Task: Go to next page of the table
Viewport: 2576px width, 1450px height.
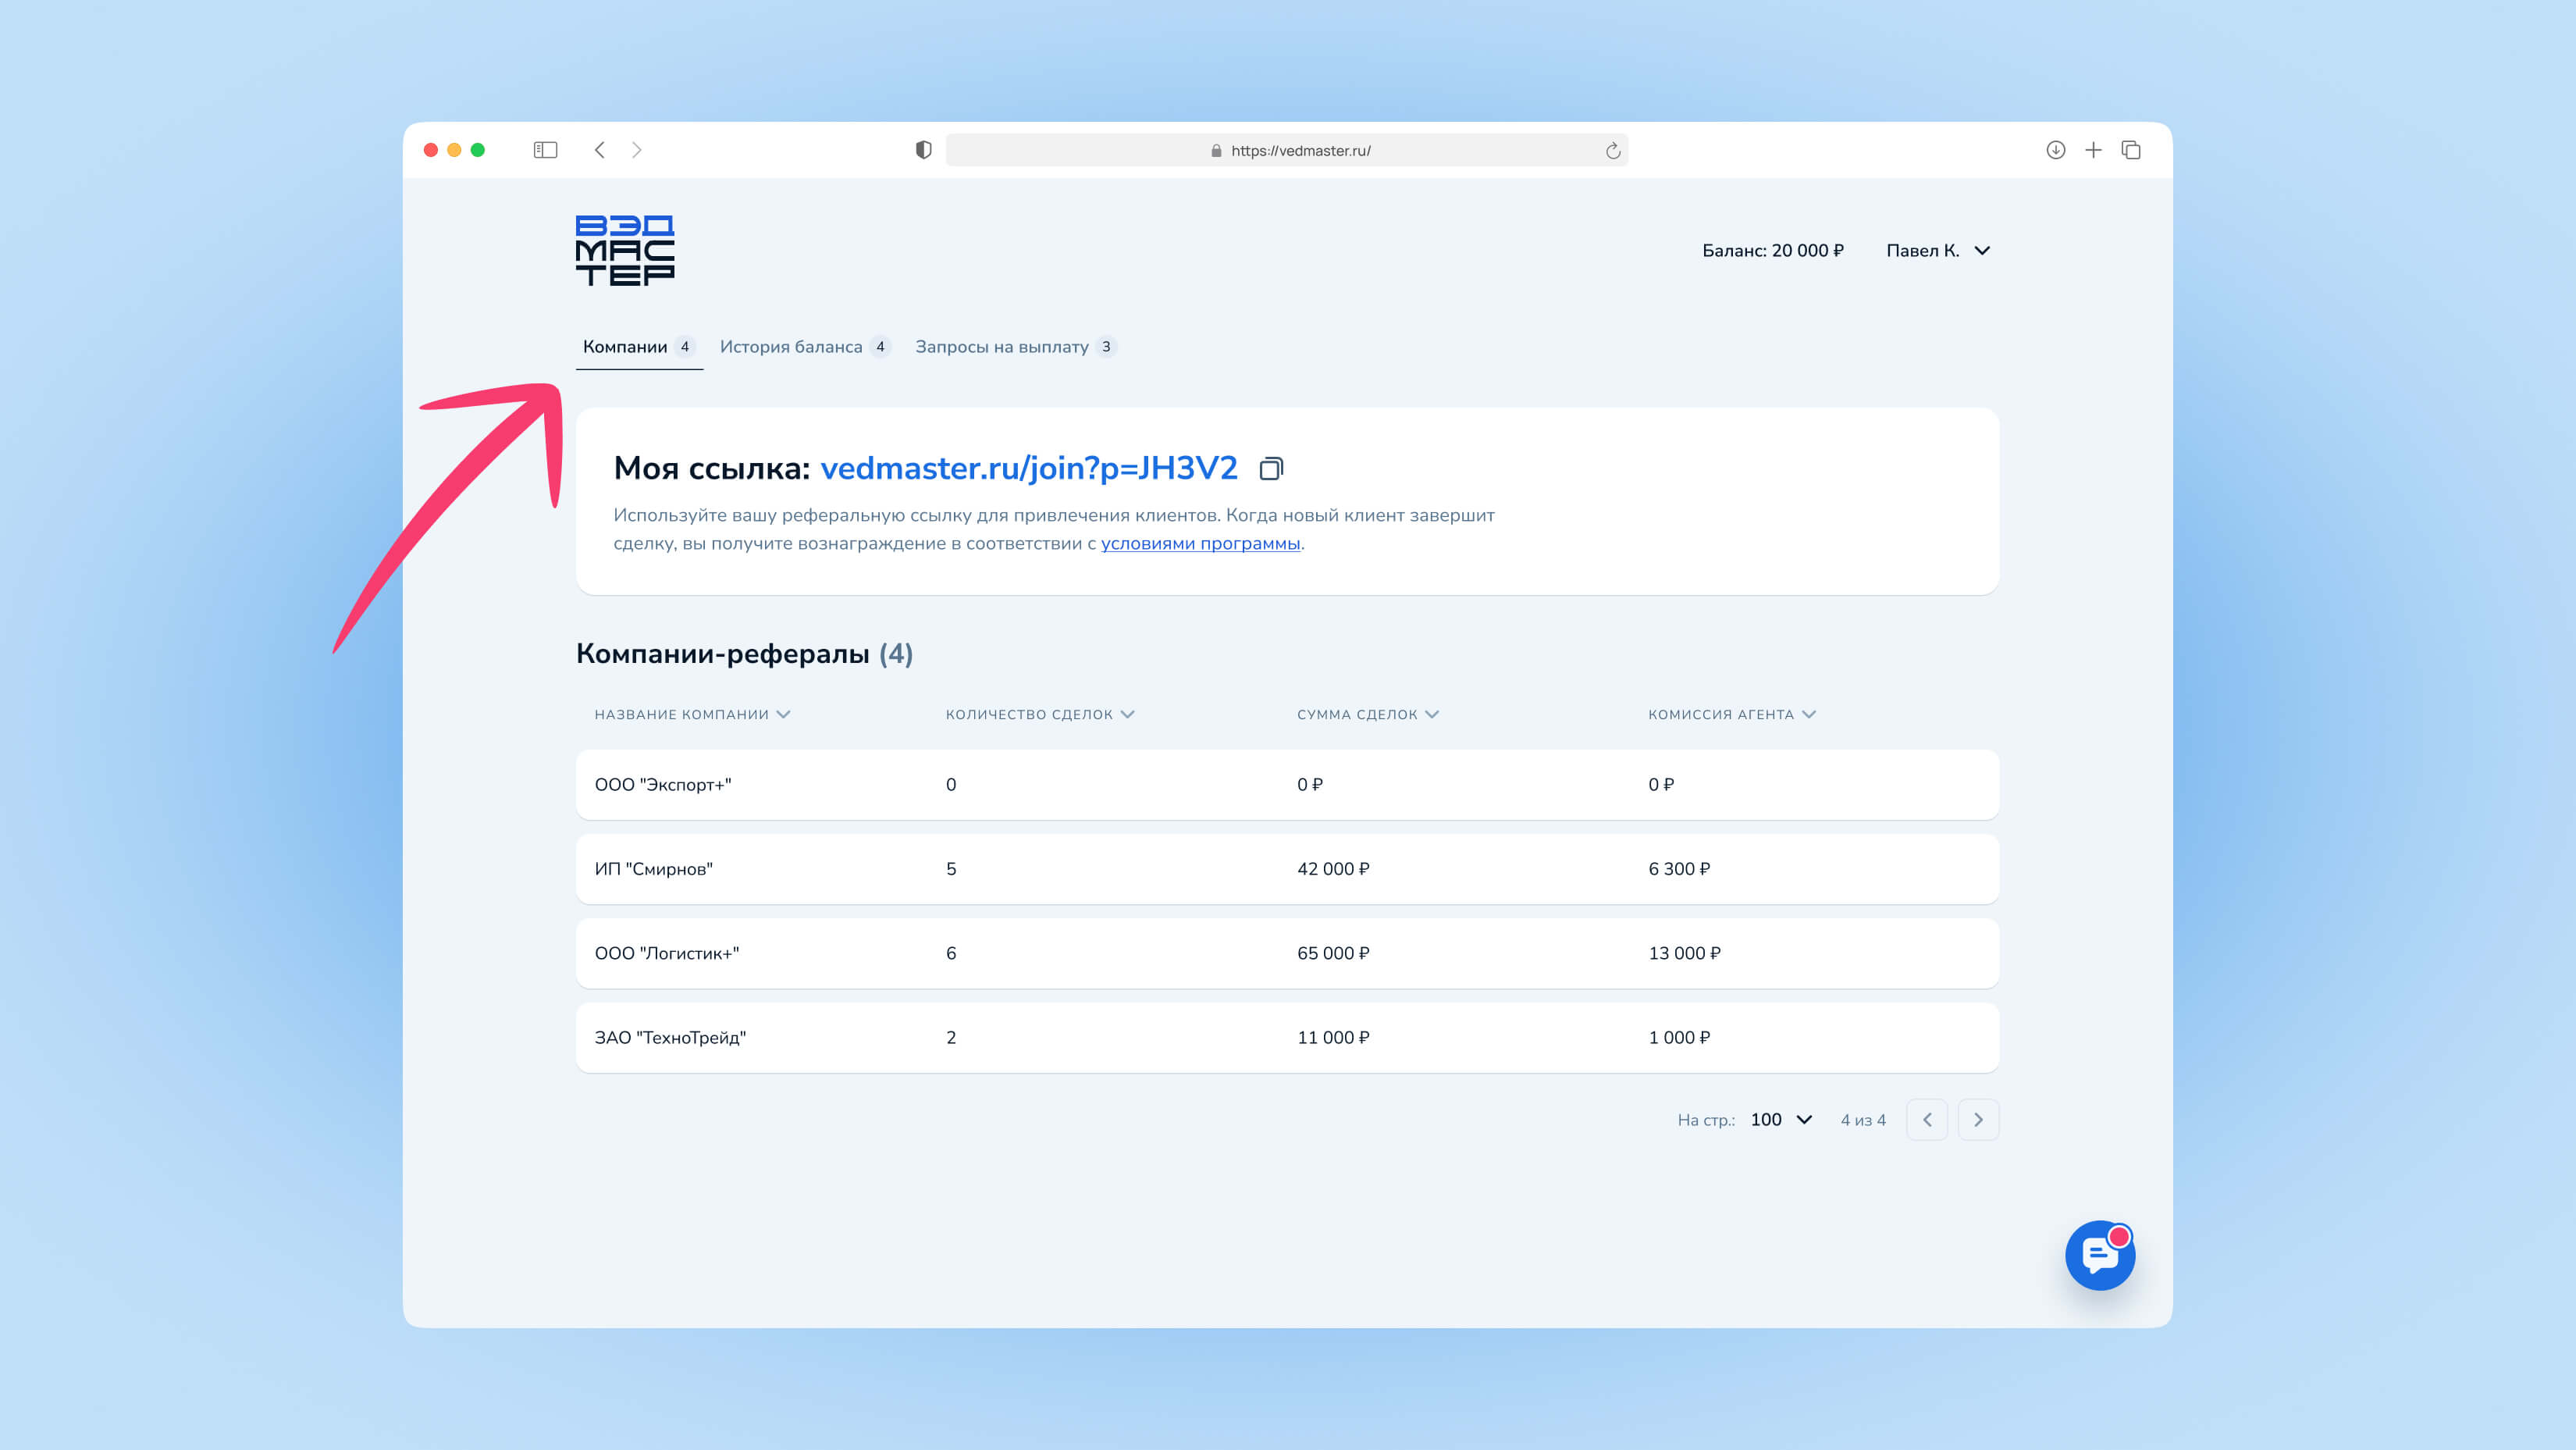Action: [x=1977, y=1119]
